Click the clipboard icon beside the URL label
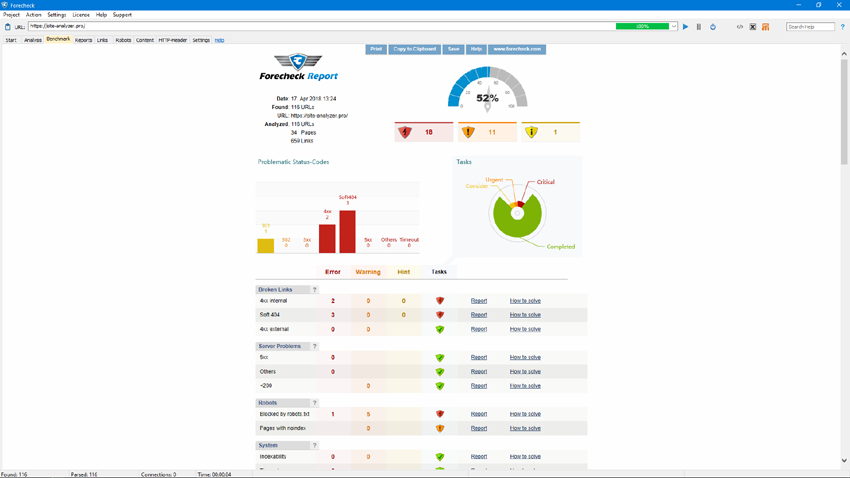This screenshot has height=478, width=850. click(8, 27)
